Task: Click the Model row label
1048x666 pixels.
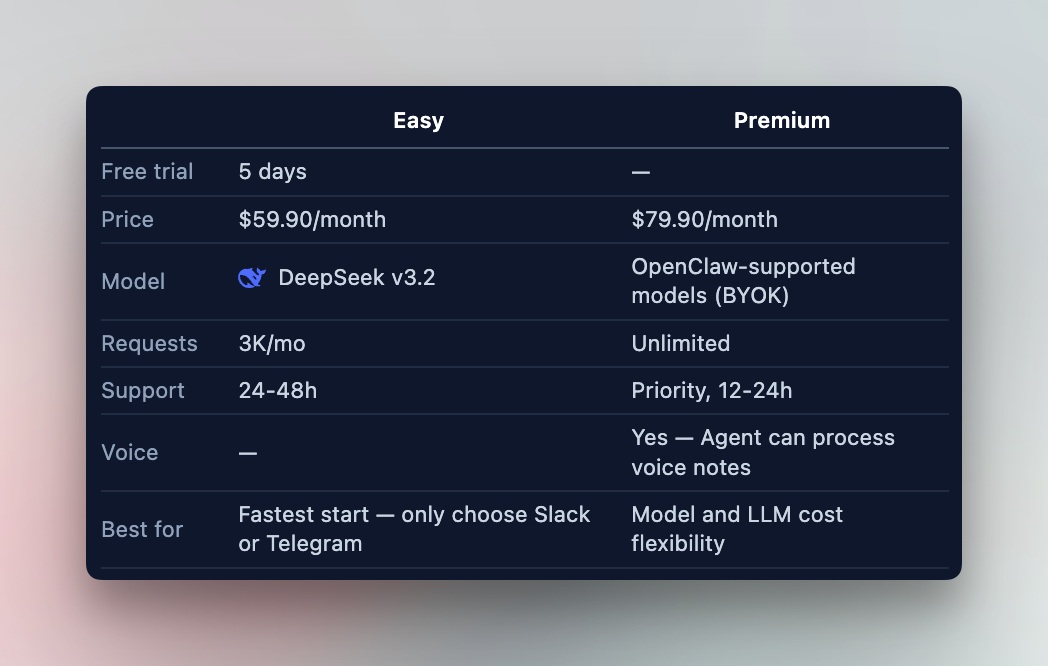Action: 133,282
